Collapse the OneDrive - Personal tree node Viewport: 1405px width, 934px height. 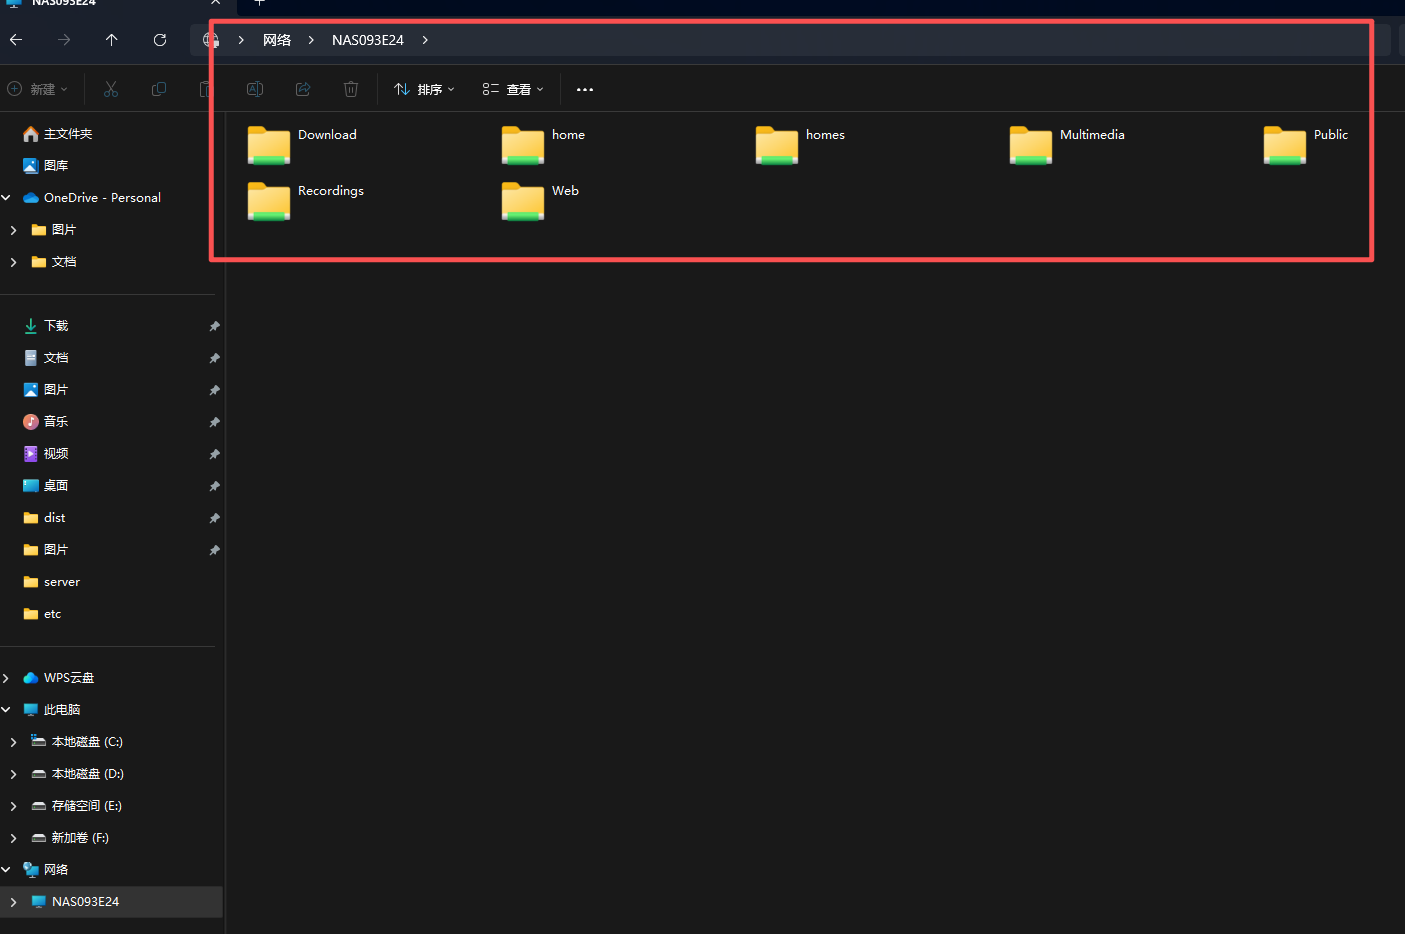(x=6, y=198)
